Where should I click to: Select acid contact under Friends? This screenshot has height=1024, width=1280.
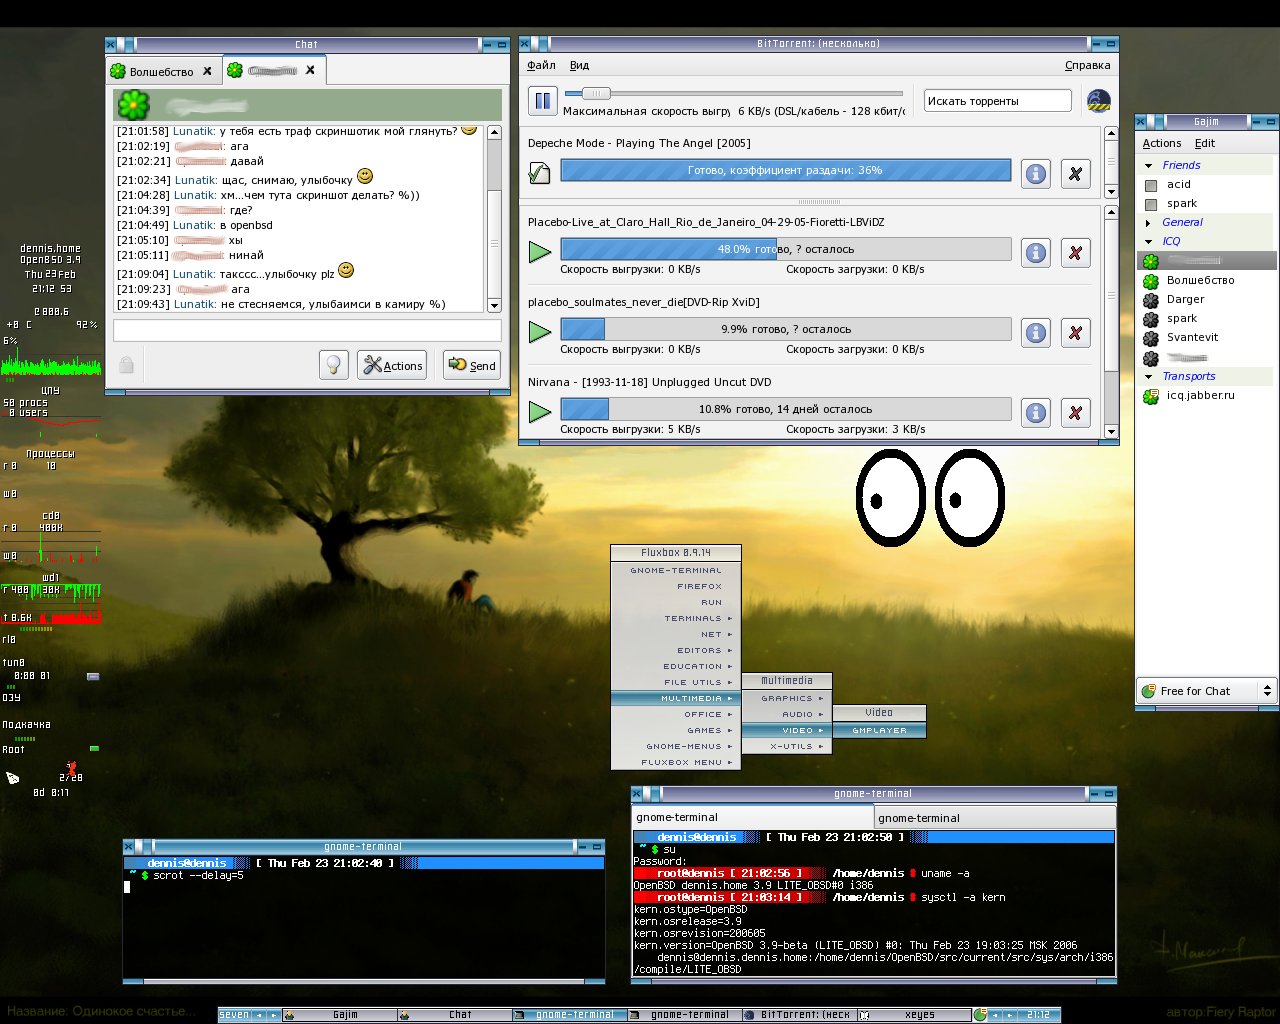1206,184
